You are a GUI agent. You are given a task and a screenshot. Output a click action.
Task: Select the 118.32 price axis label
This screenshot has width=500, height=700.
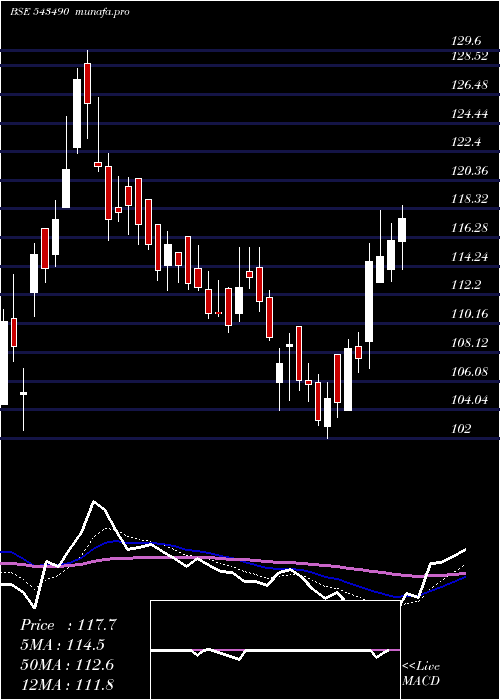tap(470, 200)
